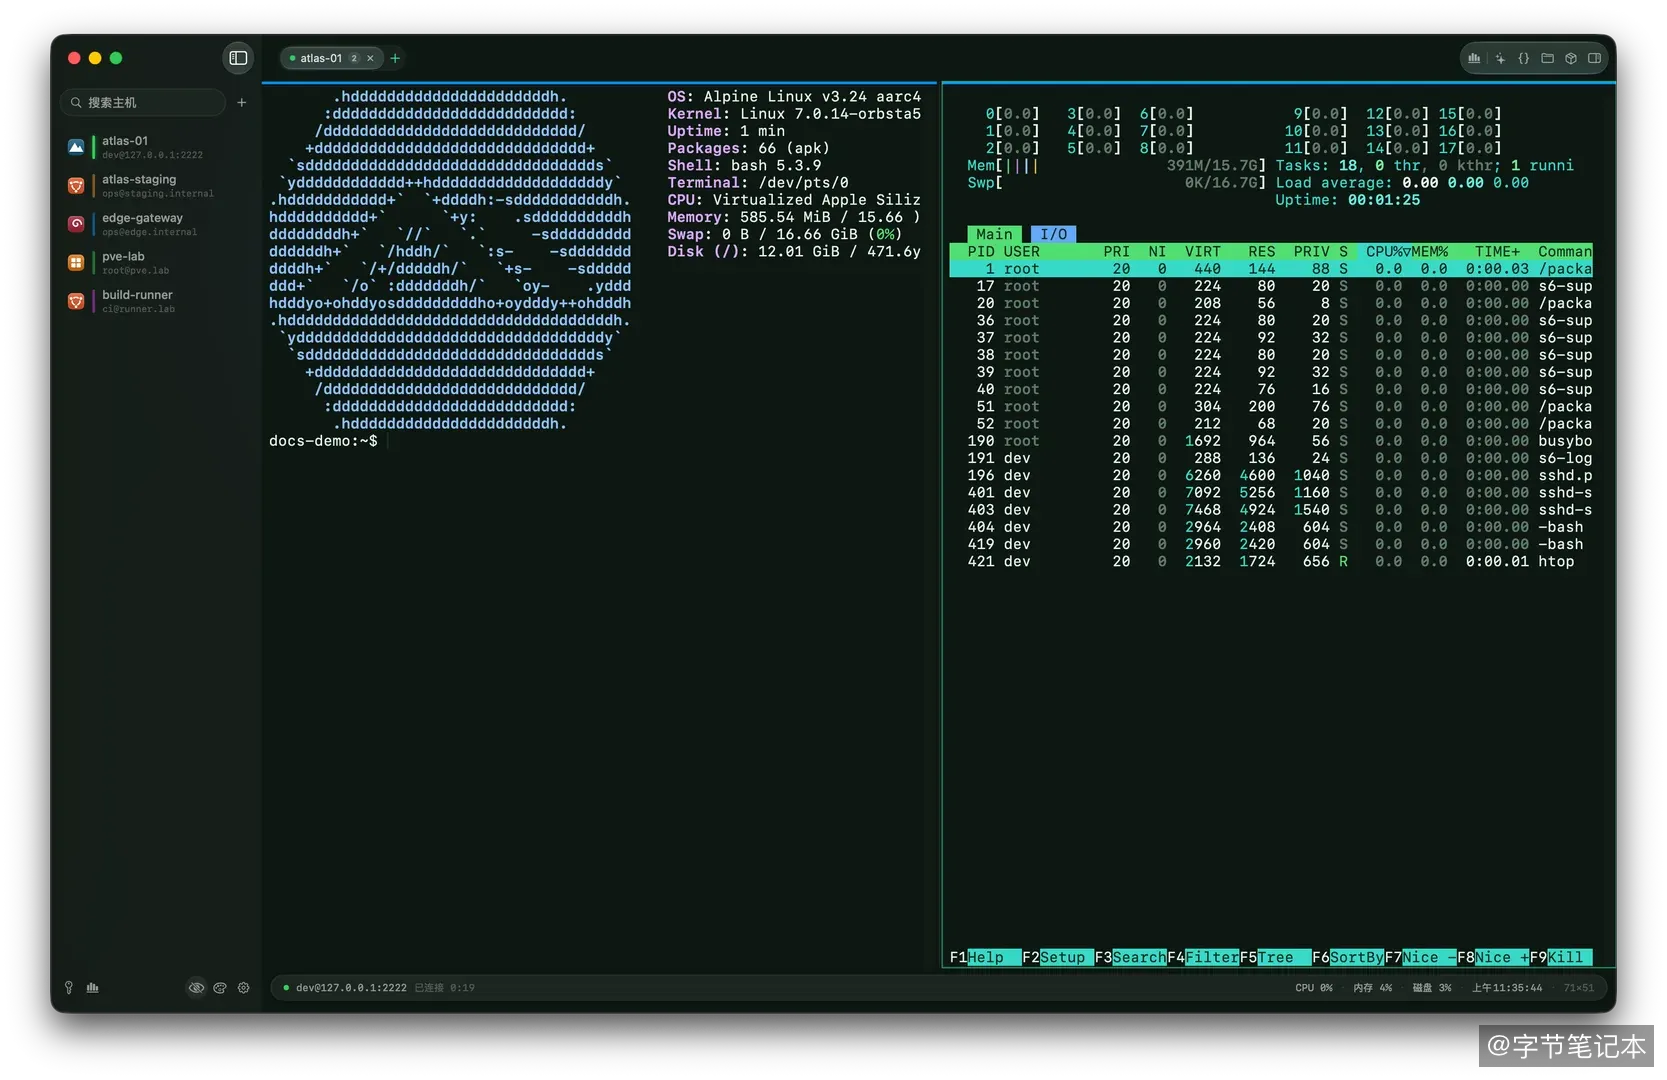Select the atlas-staging host entry
Viewport: 1667px width, 1080px height.
(x=157, y=185)
